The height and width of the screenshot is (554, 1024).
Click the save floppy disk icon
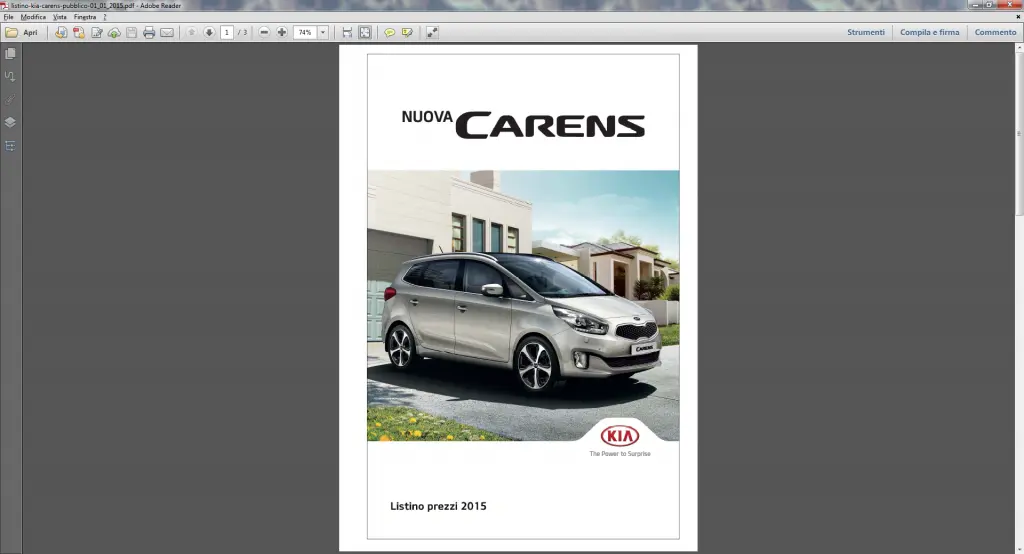pyautogui.click(x=131, y=32)
